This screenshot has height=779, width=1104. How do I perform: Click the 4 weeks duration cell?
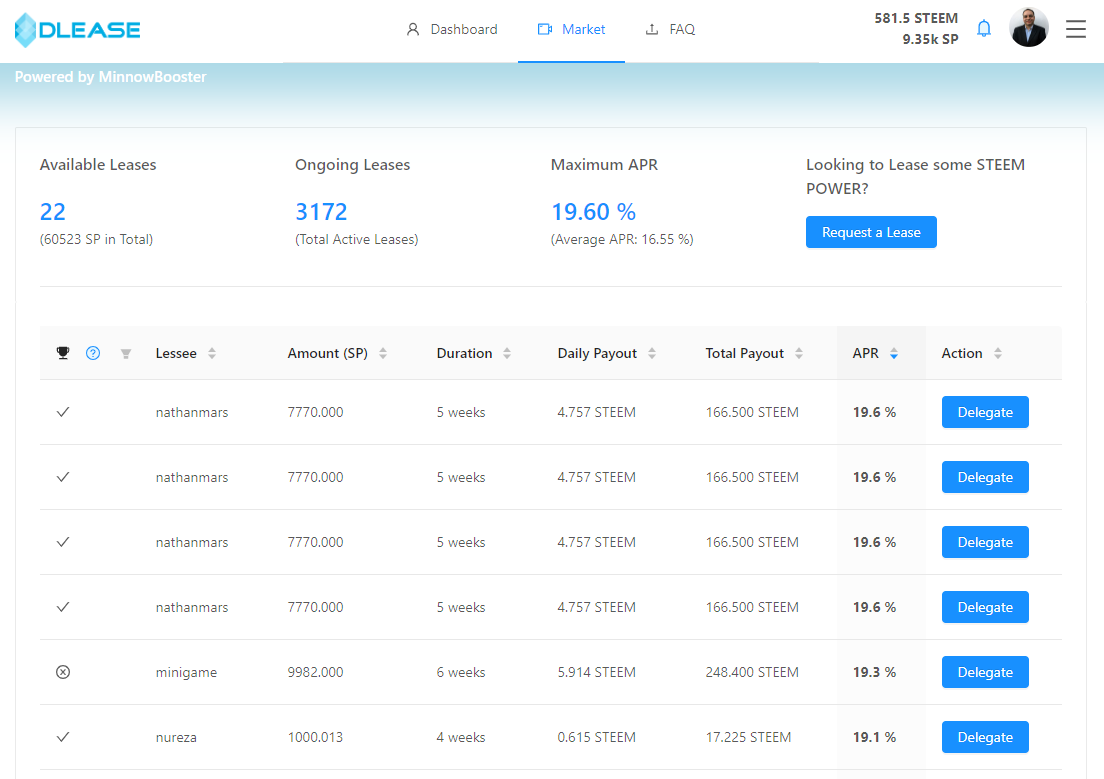[x=461, y=737]
